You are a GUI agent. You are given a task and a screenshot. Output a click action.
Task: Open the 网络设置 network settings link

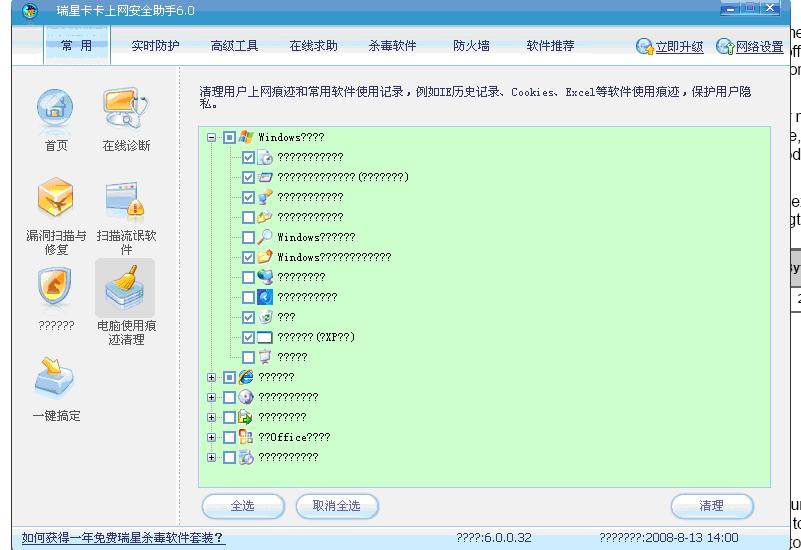[760, 47]
